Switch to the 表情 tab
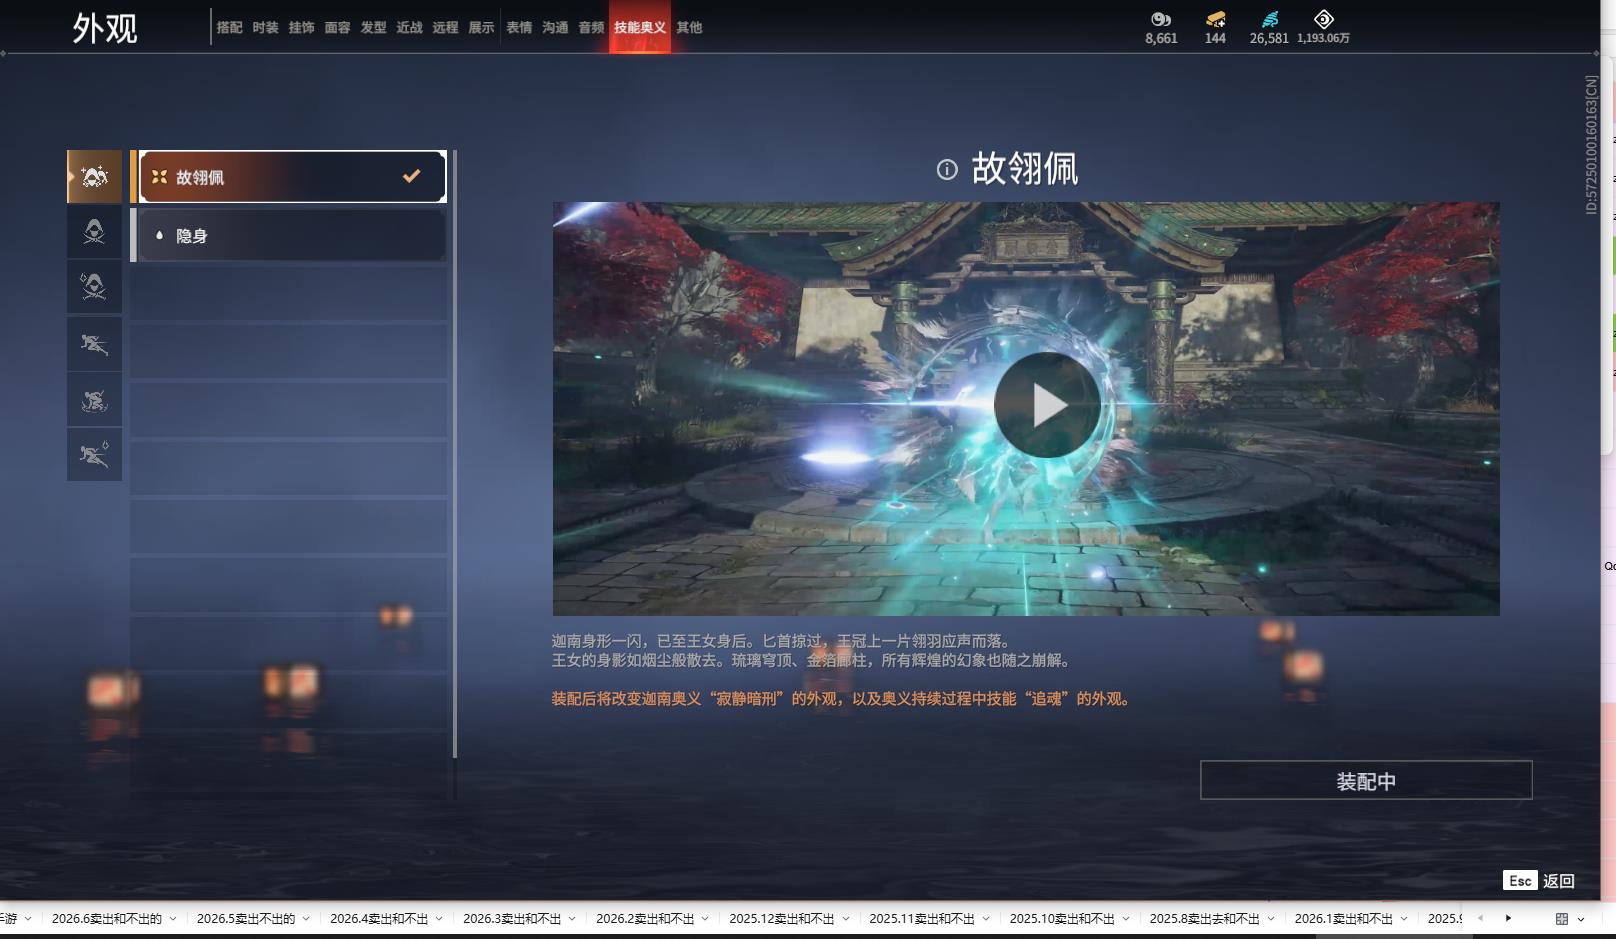1616x939 pixels. pyautogui.click(x=520, y=27)
